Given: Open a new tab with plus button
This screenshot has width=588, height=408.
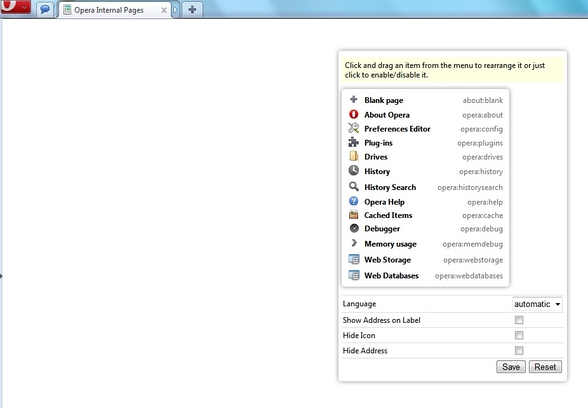Looking at the screenshot, I should point(192,9).
